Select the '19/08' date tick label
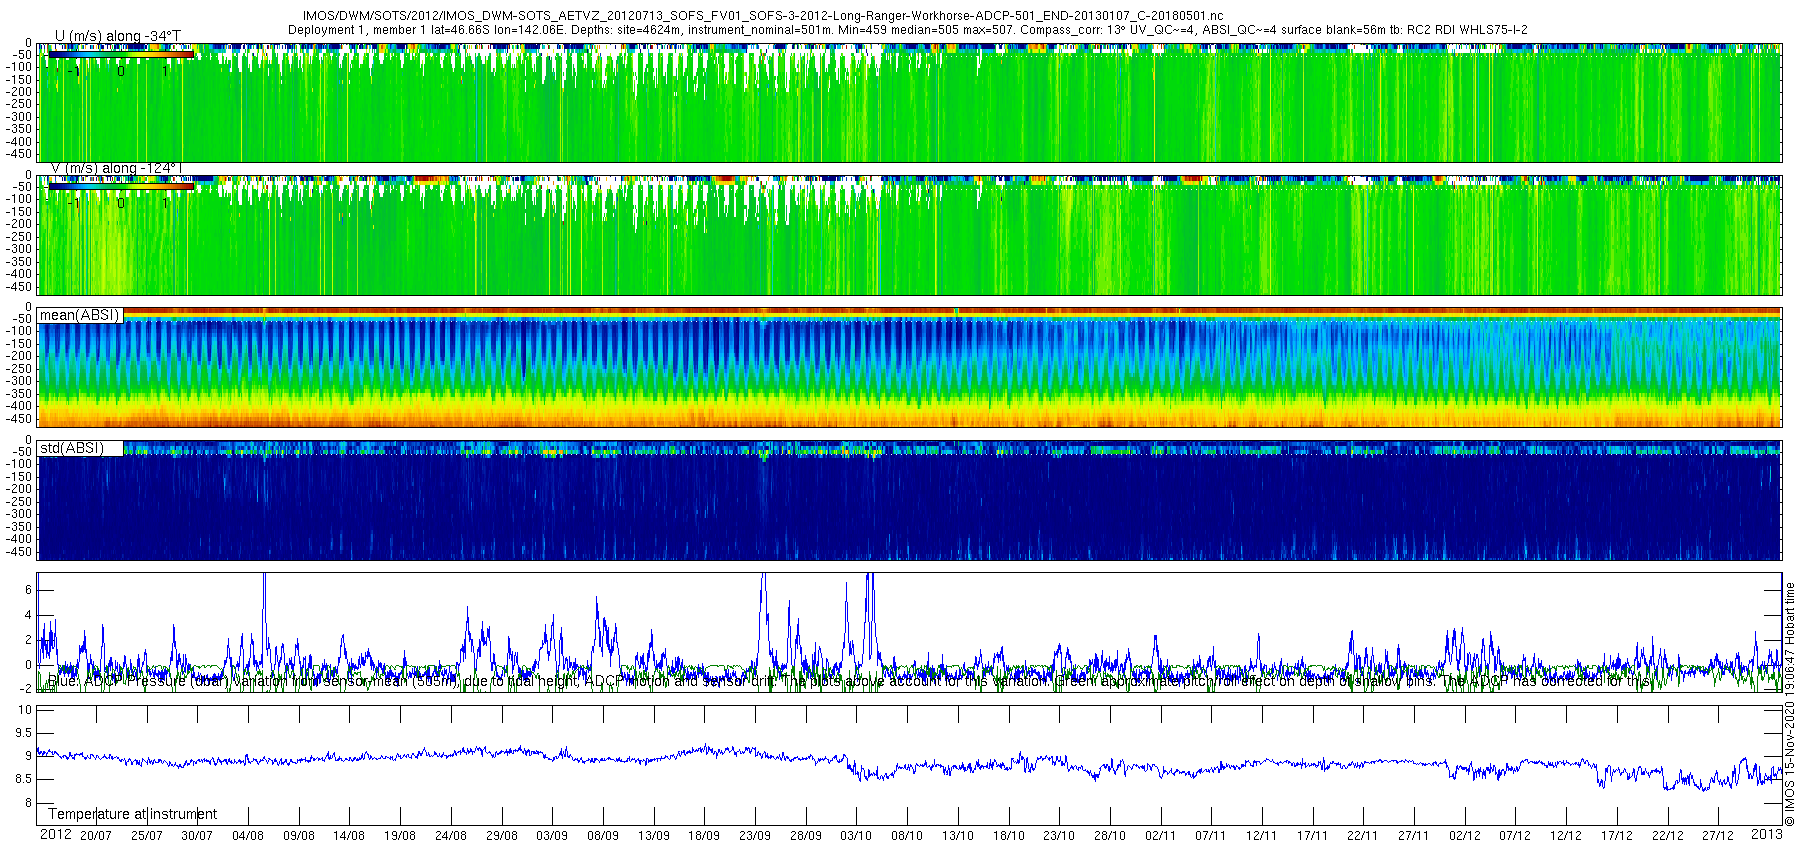 pyautogui.click(x=400, y=836)
